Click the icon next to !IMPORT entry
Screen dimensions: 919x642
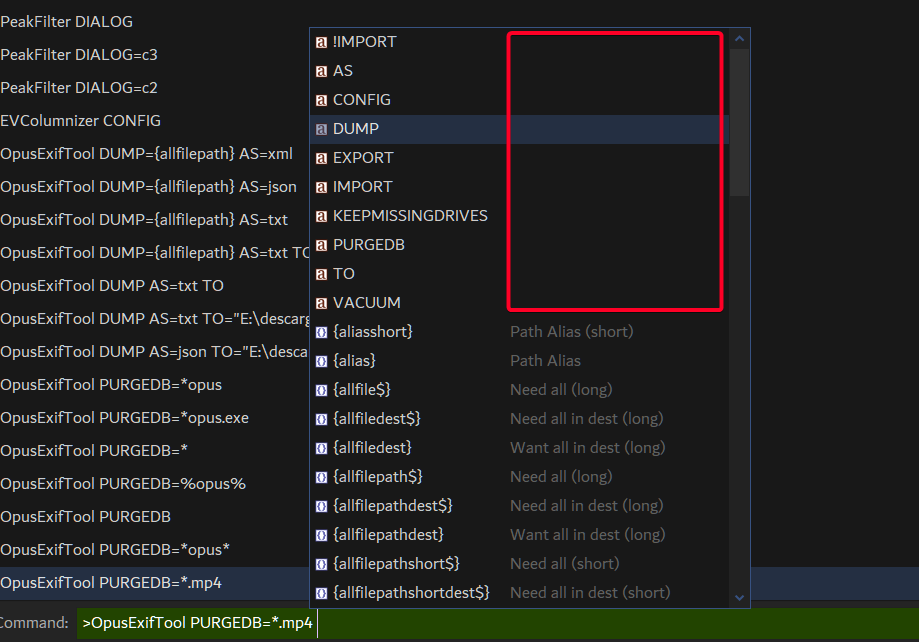click(x=321, y=42)
